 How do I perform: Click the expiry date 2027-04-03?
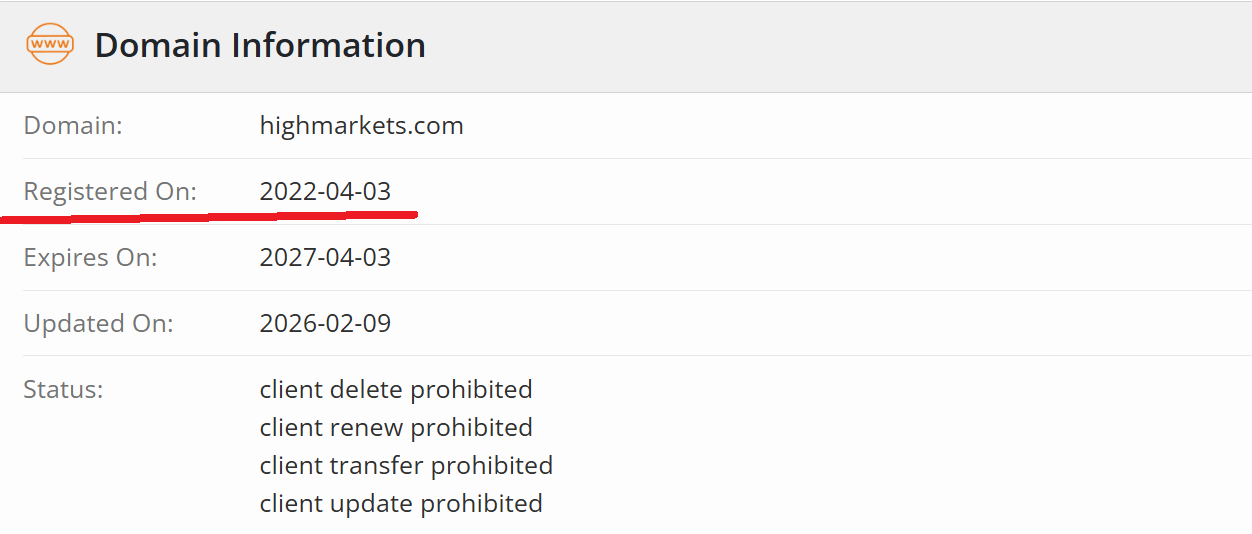click(325, 257)
